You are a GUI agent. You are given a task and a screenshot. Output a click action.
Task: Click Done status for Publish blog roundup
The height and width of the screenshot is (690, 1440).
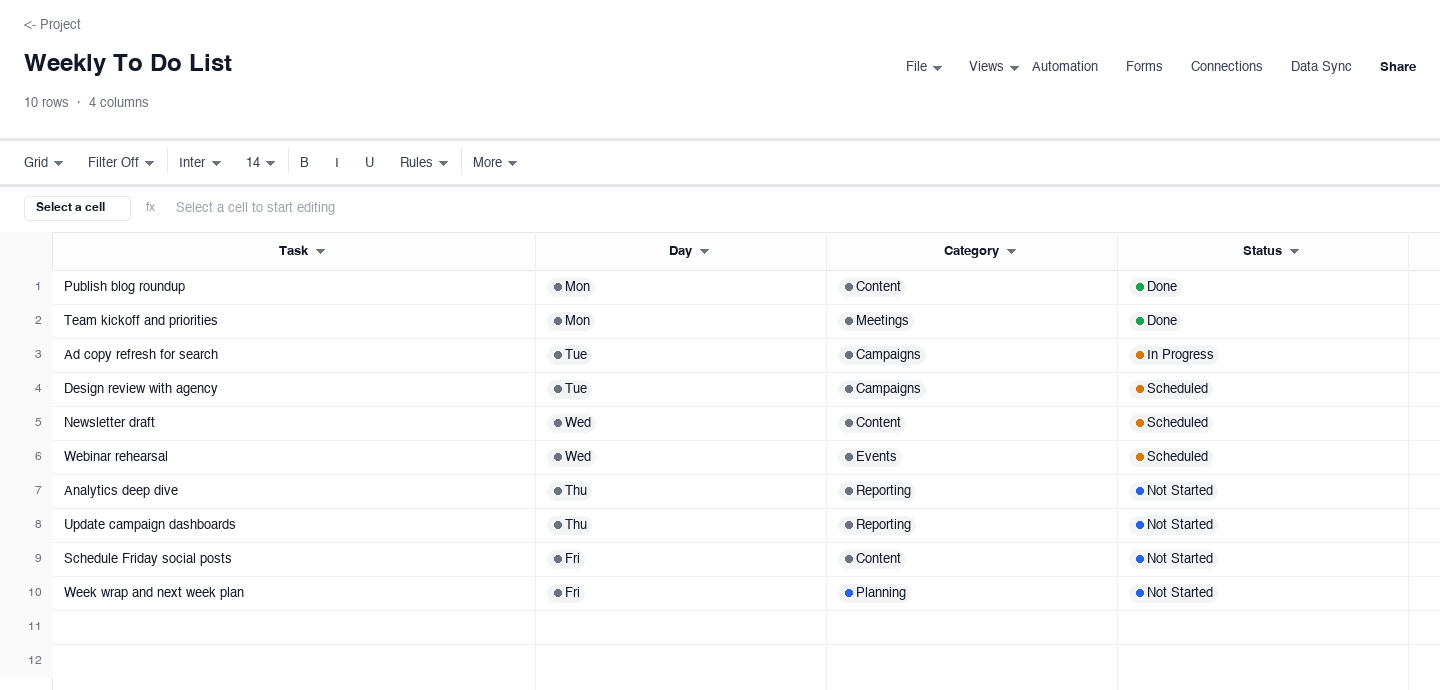[x=1156, y=287]
